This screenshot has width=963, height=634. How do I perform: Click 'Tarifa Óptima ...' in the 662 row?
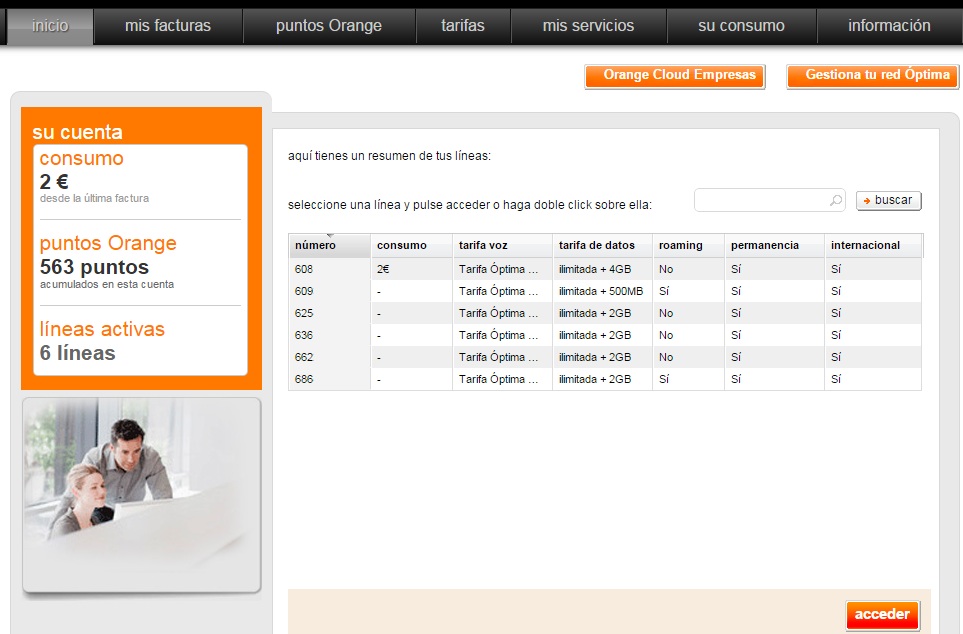click(x=499, y=358)
